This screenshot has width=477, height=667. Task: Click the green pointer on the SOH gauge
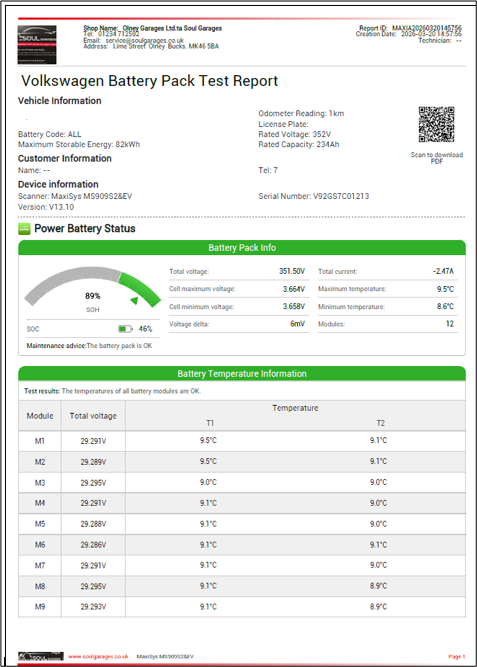point(134,301)
